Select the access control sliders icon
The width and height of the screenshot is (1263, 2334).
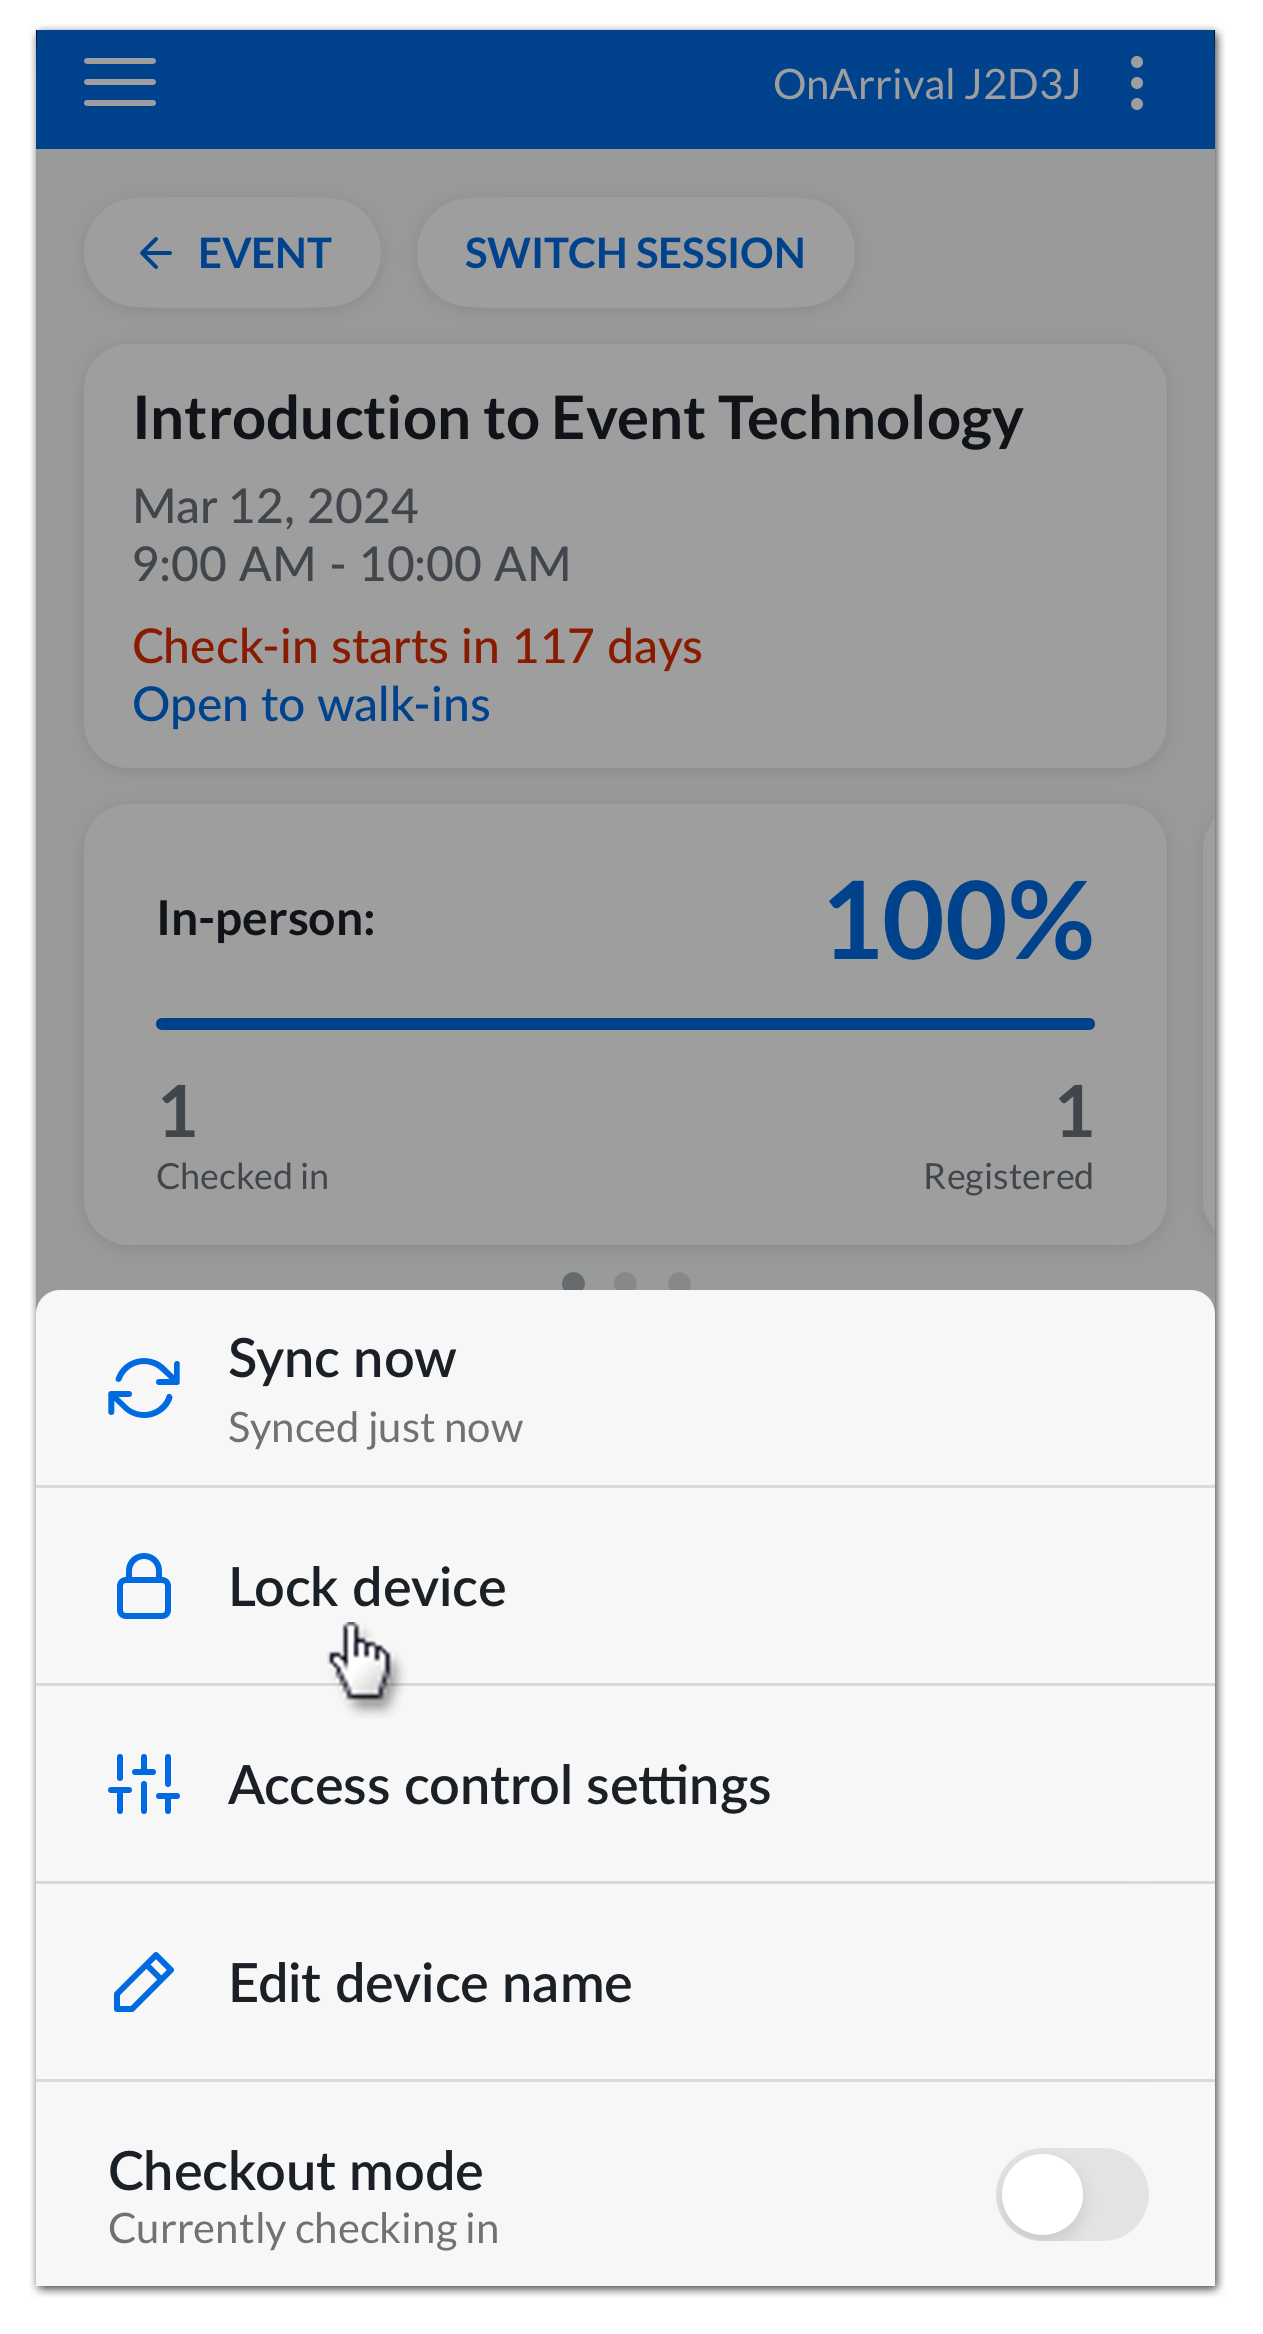[x=143, y=1786]
